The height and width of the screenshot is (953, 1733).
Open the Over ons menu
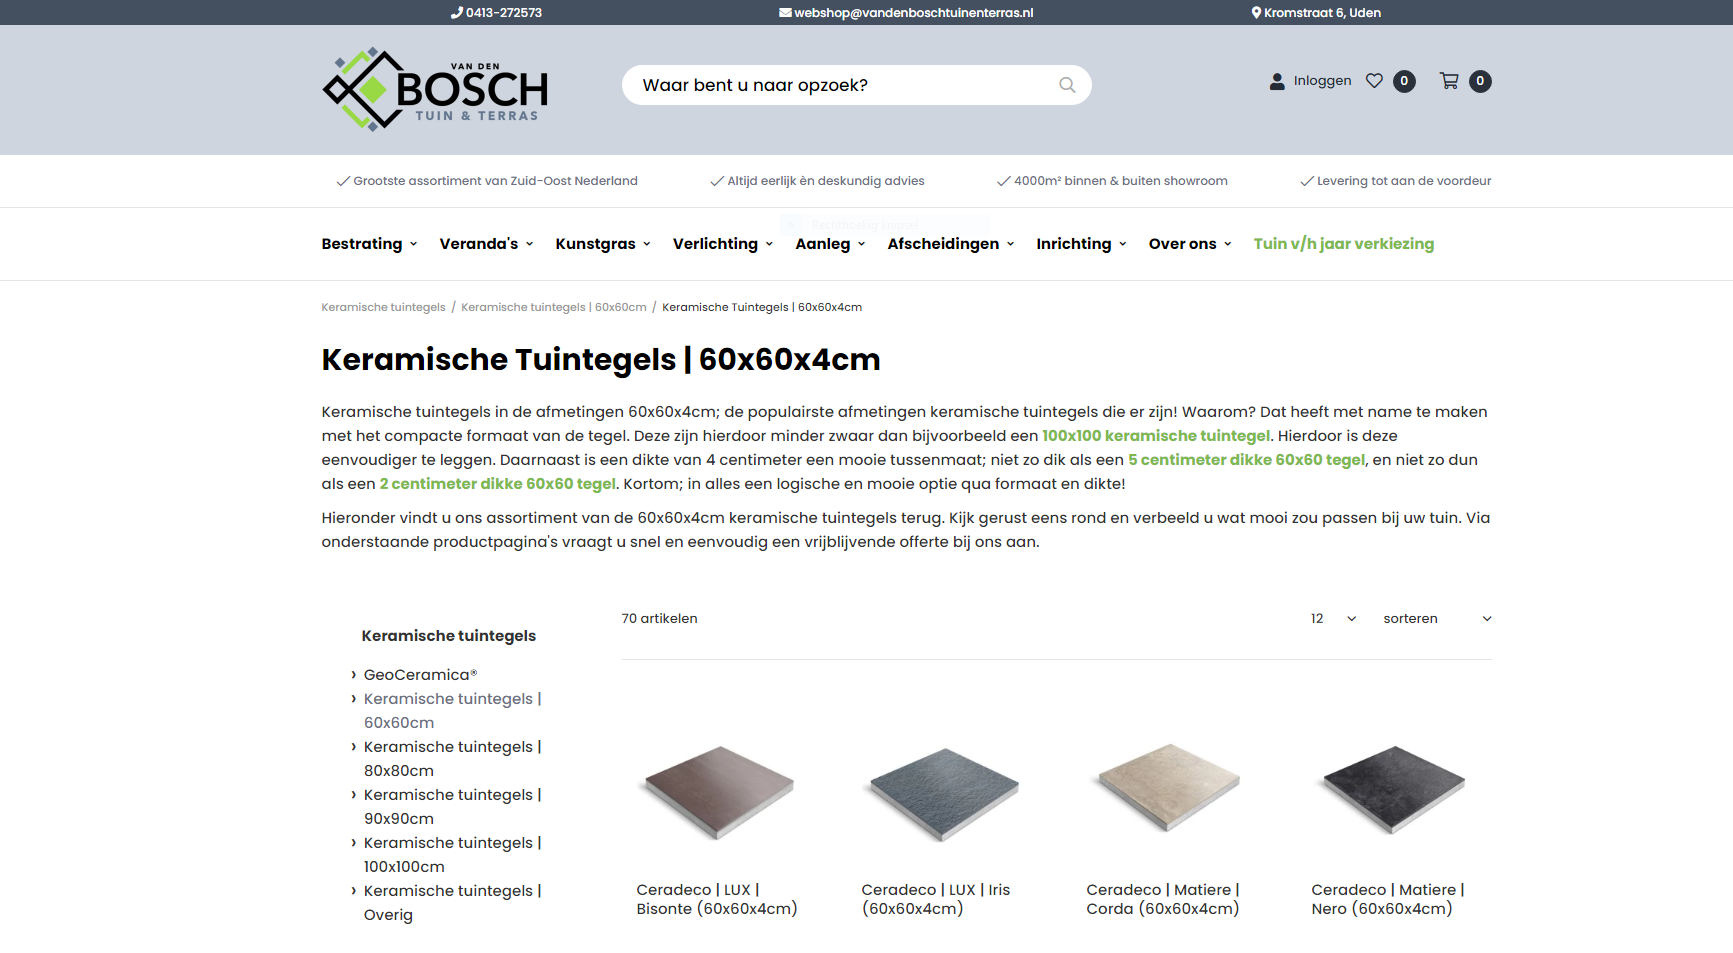(x=1189, y=244)
